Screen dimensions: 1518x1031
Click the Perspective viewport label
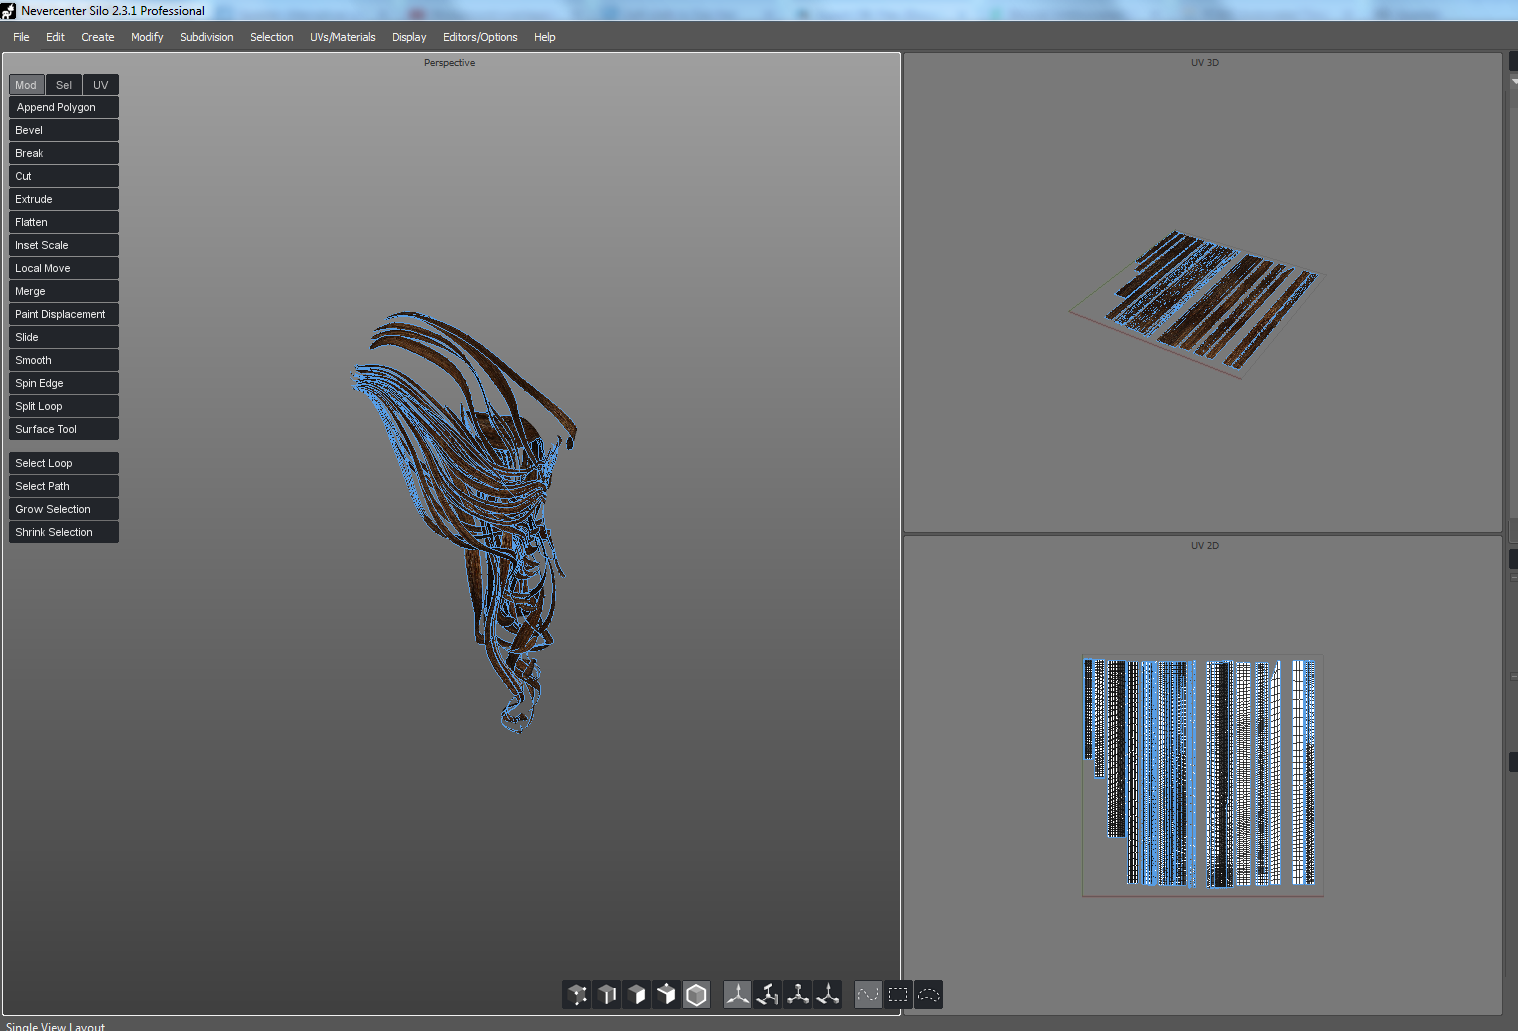coord(449,63)
